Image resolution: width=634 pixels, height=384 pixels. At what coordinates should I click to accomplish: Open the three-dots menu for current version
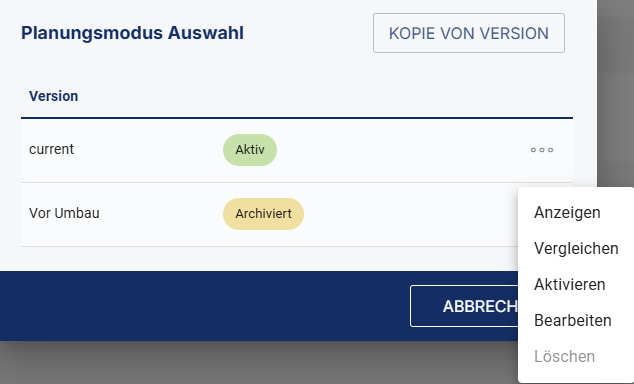pyautogui.click(x=542, y=150)
